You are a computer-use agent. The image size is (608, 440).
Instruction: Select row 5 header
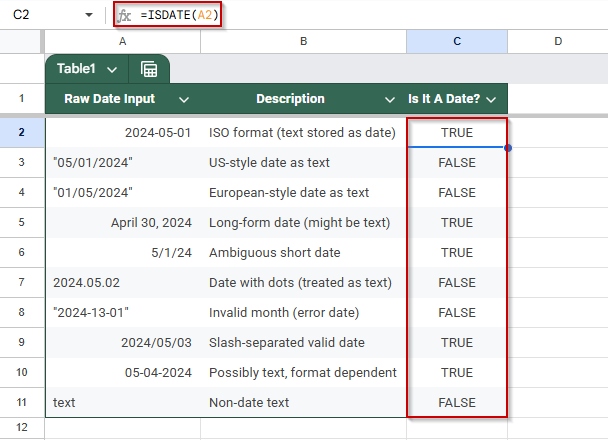point(22,223)
